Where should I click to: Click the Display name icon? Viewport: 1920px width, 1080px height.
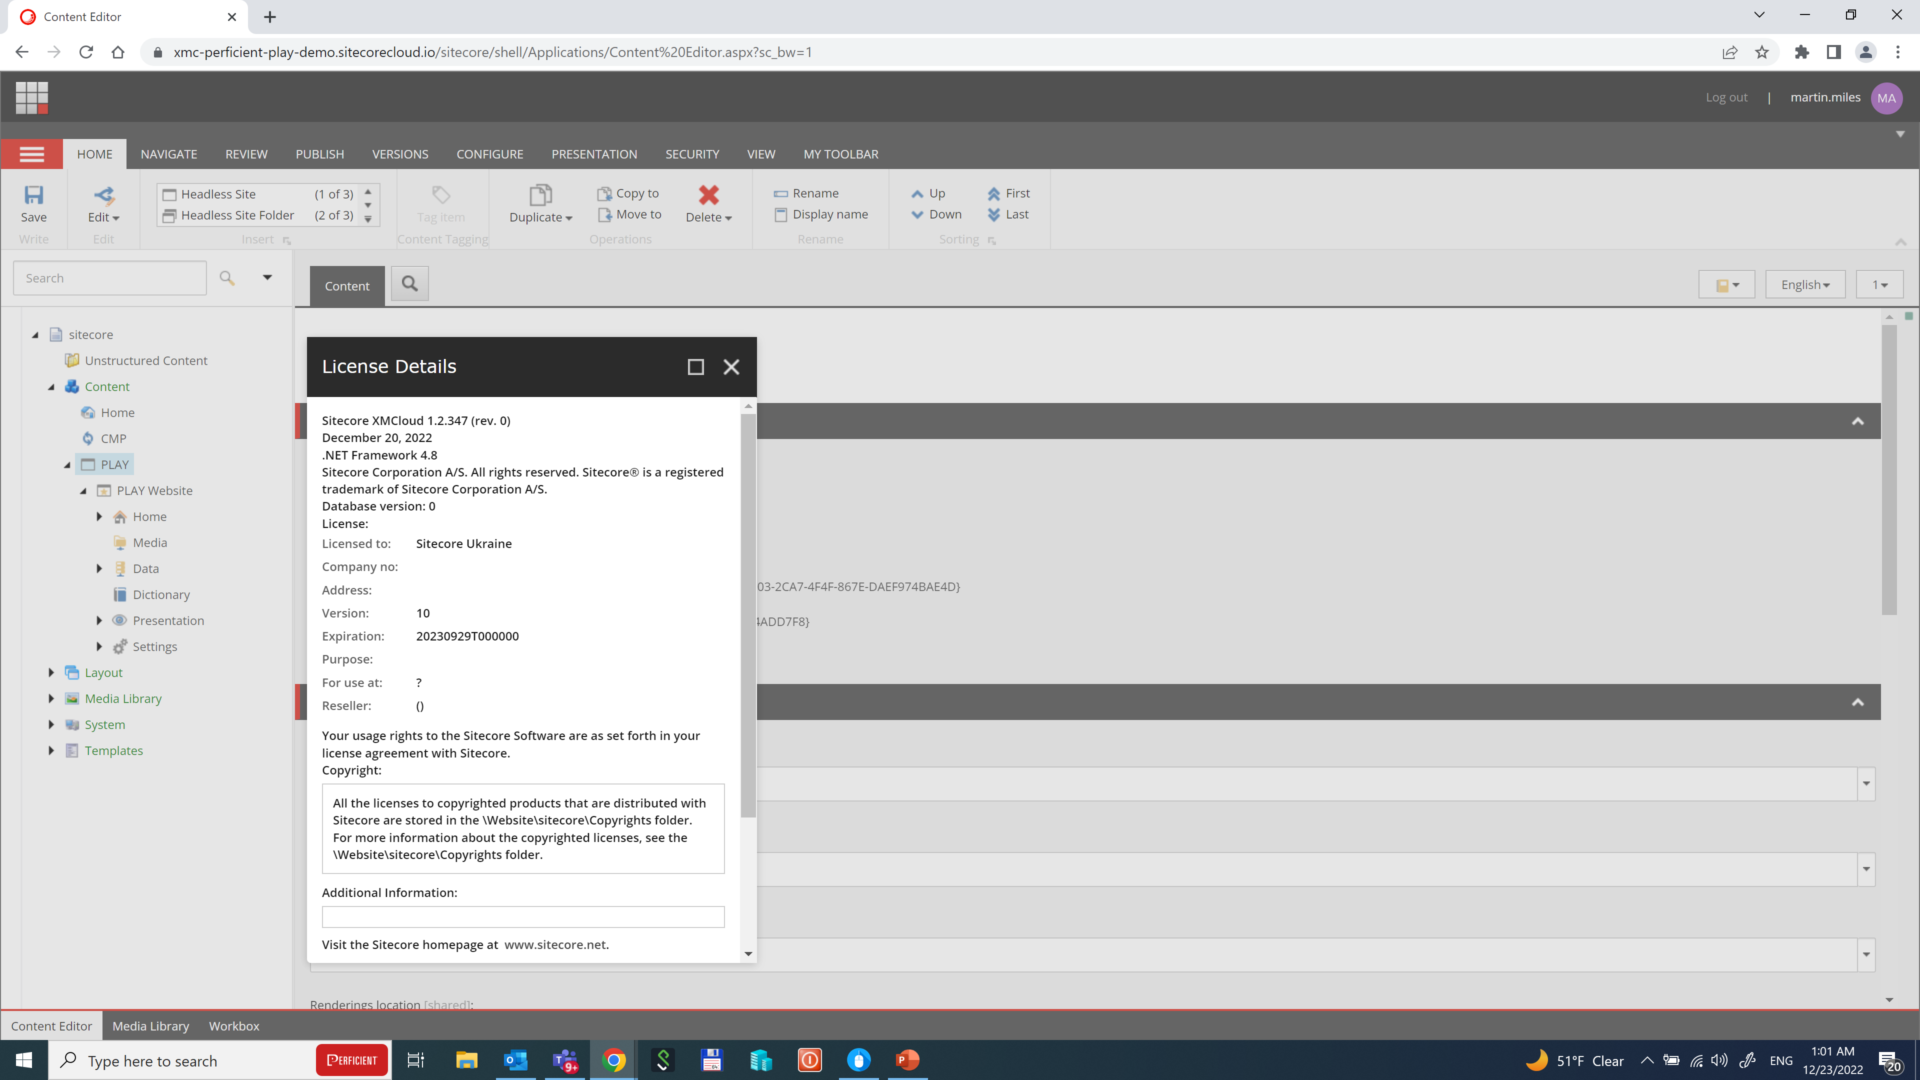coord(781,214)
